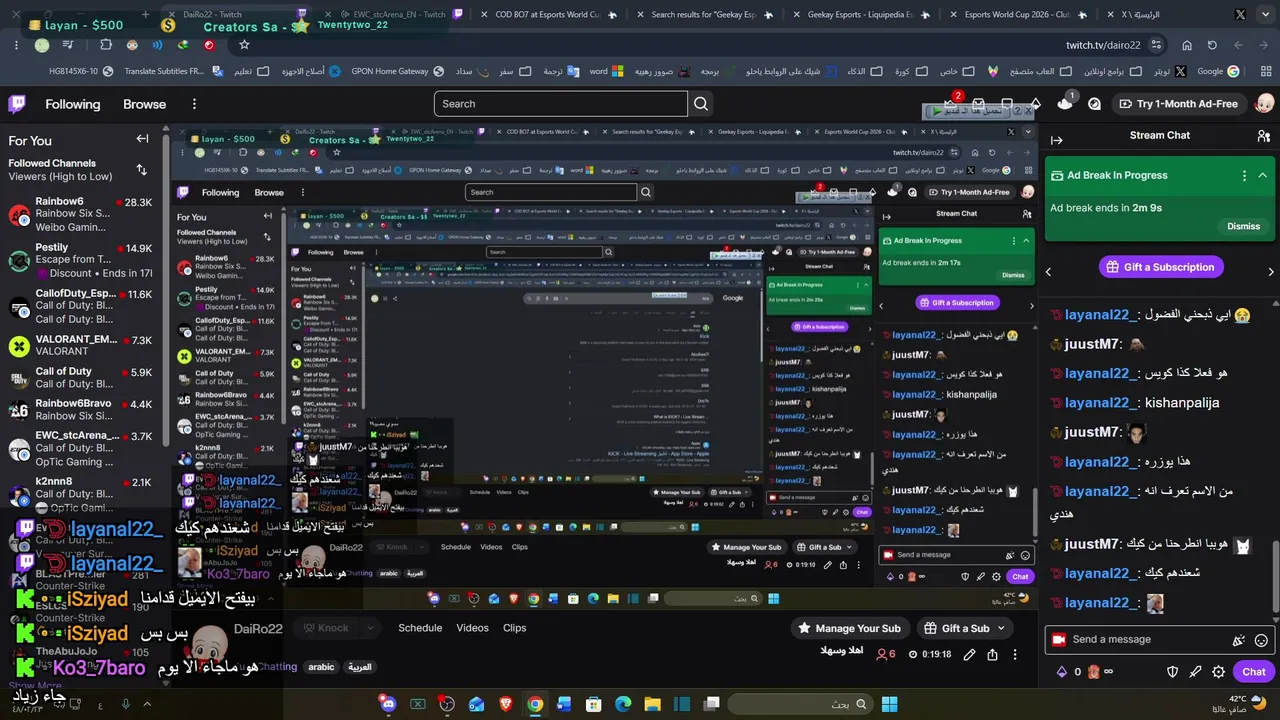Open the user avatar menu at top
1280x720 pixels.
click(1264, 104)
